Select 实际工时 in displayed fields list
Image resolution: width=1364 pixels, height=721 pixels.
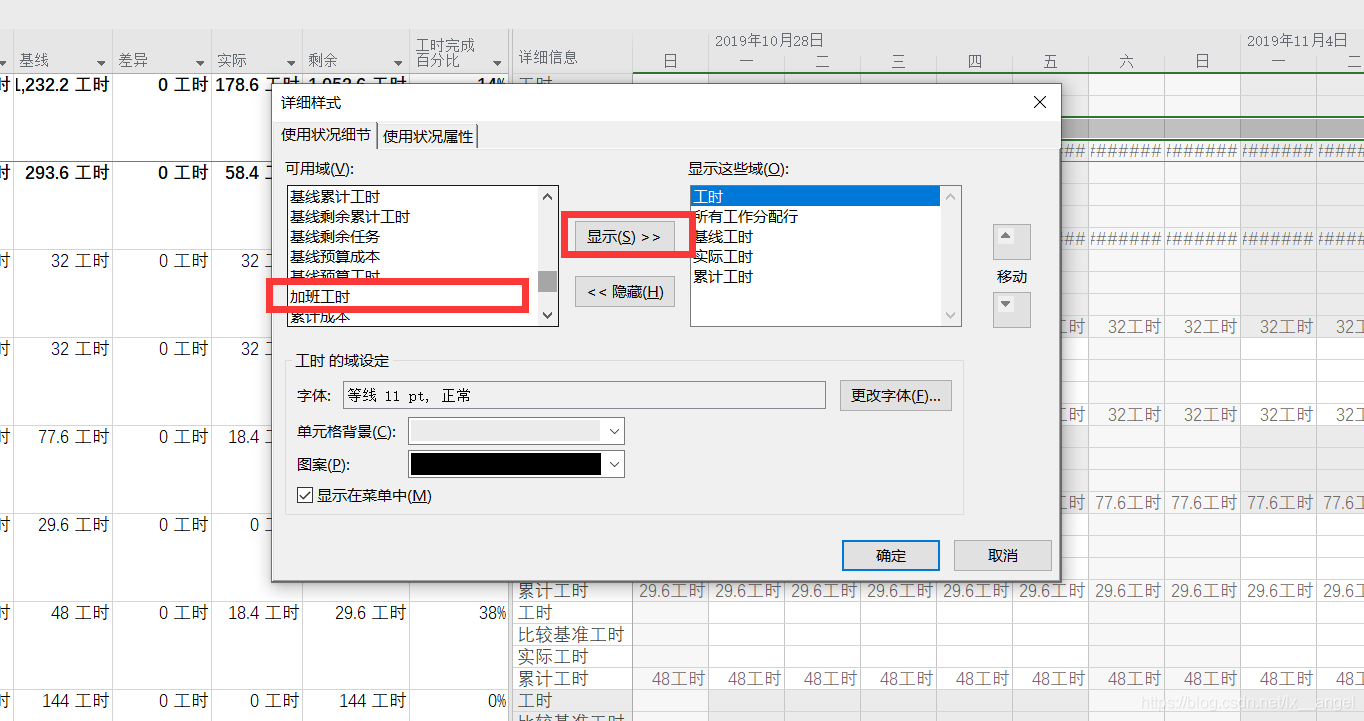(x=723, y=257)
